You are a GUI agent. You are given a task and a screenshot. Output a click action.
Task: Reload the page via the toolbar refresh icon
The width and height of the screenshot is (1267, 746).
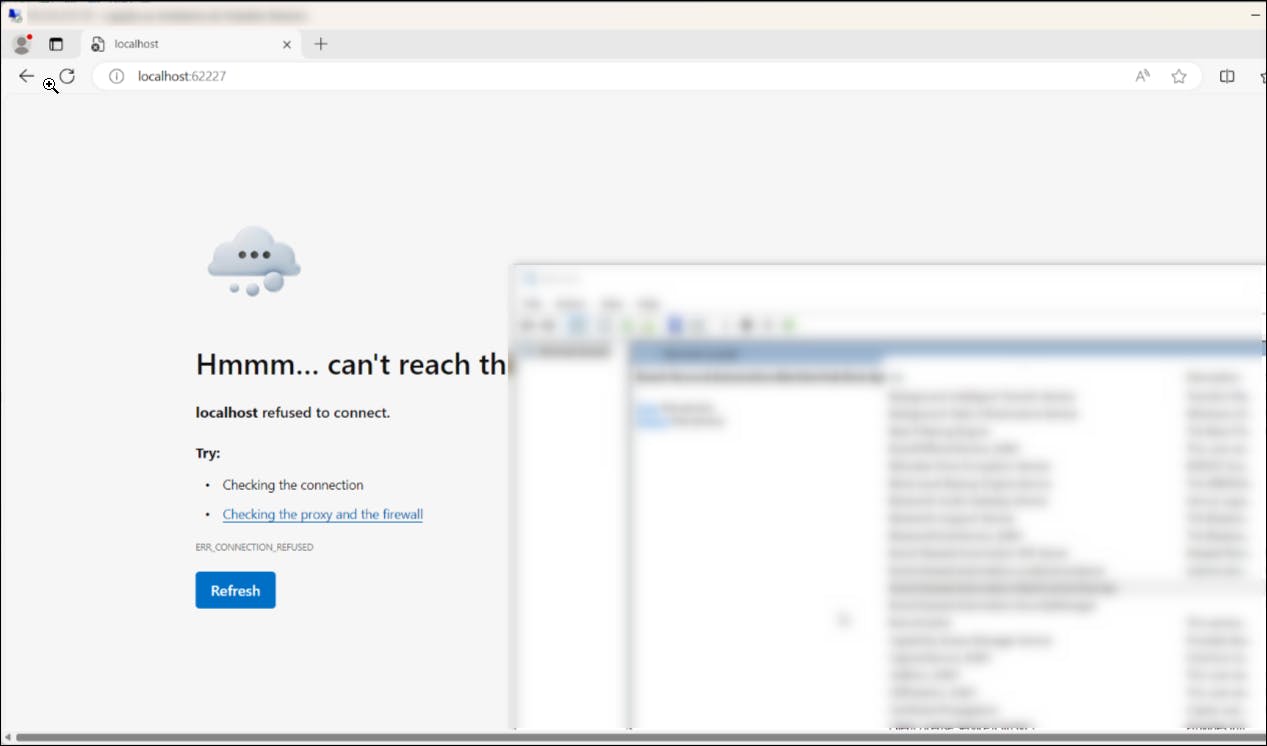67,76
